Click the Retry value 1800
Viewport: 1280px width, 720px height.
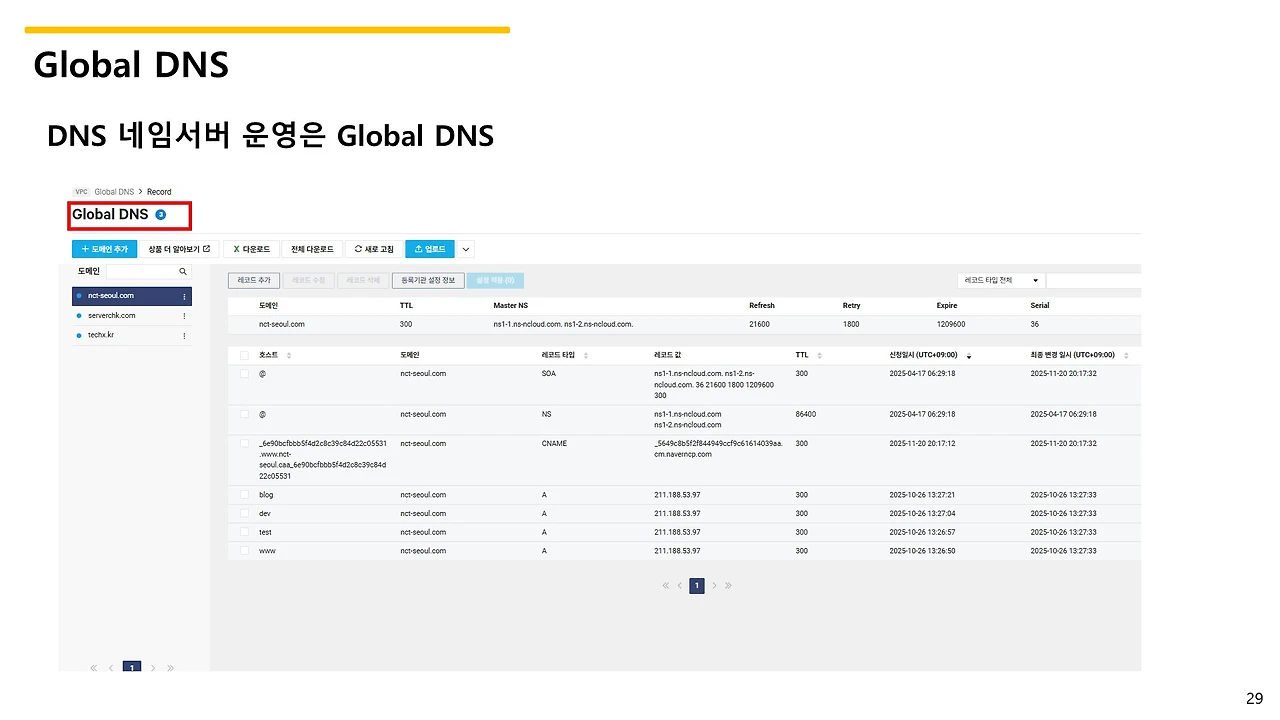pos(851,325)
